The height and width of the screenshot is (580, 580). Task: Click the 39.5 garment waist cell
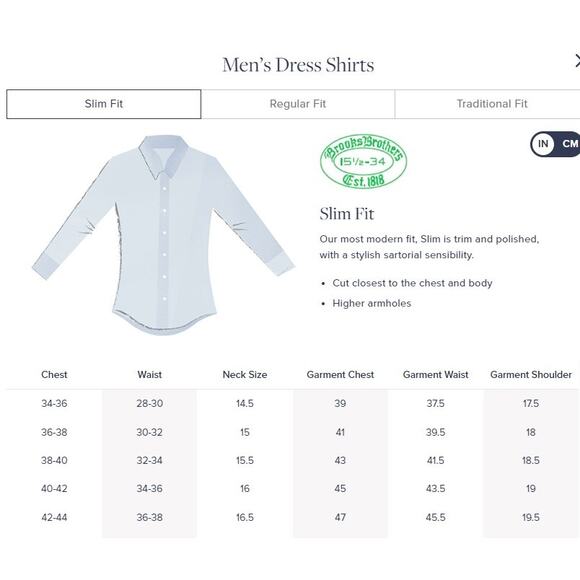[435, 432]
